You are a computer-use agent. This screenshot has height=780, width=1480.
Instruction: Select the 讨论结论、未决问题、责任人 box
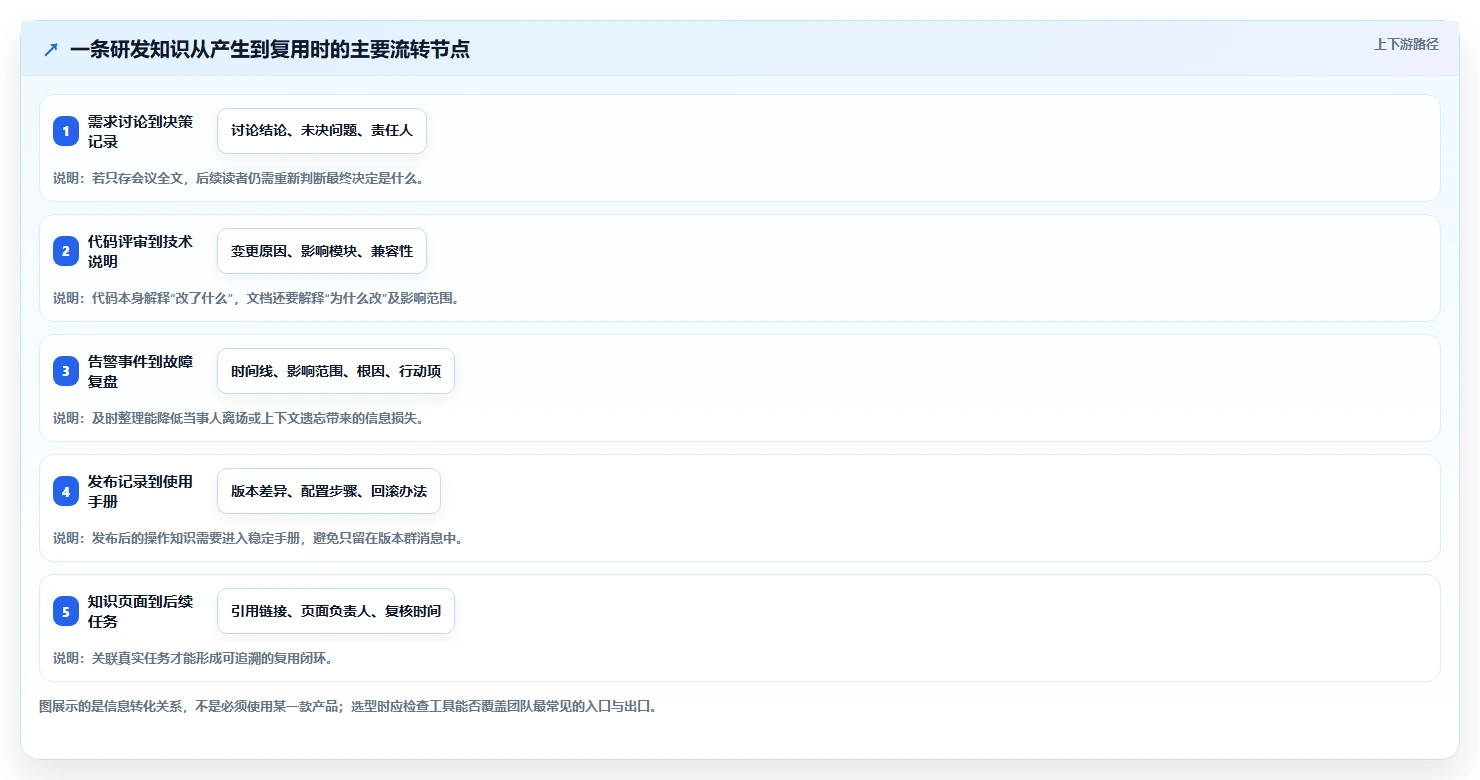(322, 131)
